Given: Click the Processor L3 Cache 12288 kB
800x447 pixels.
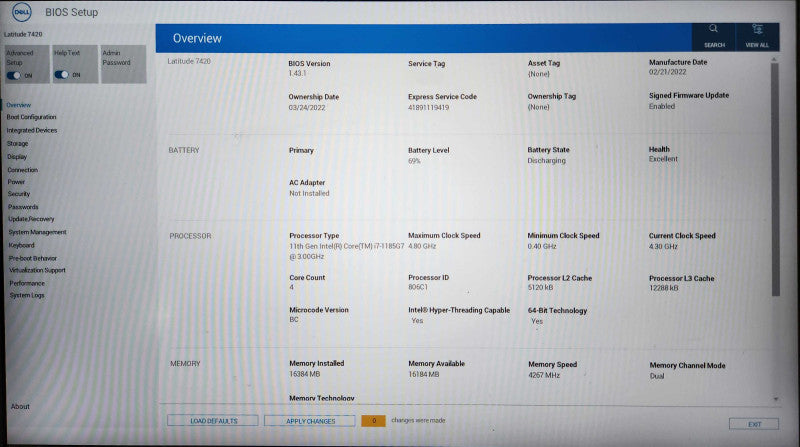Looking at the screenshot, I should click(x=664, y=288).
